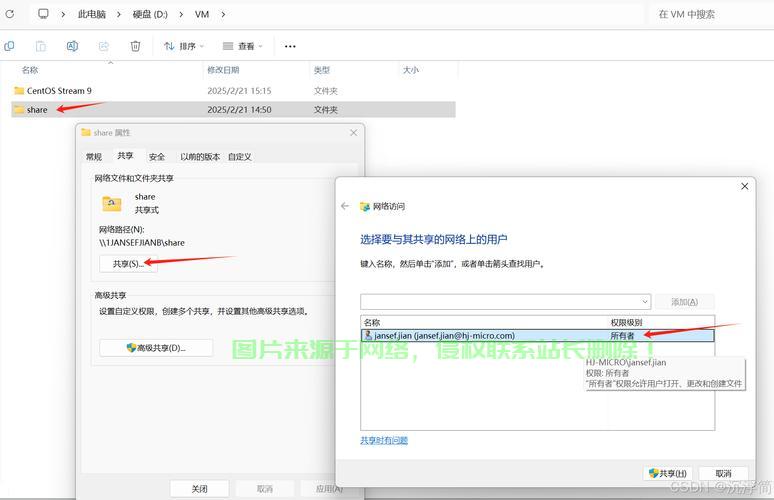Click the refresh icon in Explorer
The image size is (774, 500).
9,14
